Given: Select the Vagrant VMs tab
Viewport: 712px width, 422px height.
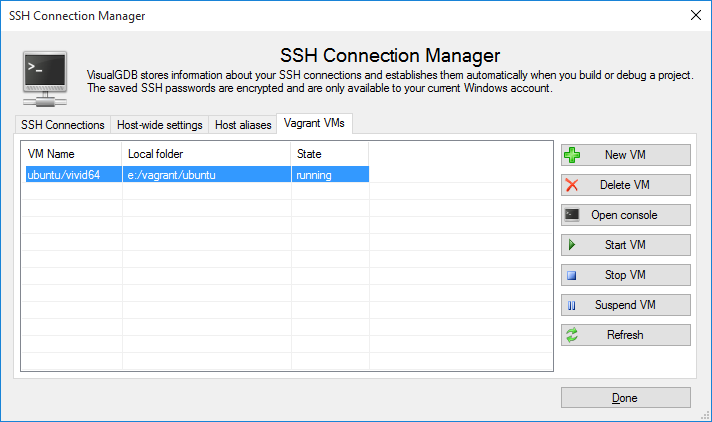Looking at the screenshot, I should point(314,123).
